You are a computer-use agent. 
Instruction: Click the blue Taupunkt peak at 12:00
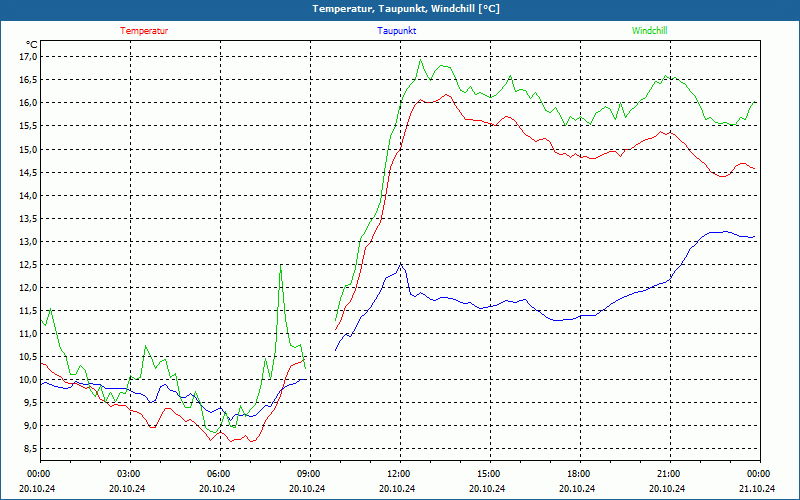point(401,265)
